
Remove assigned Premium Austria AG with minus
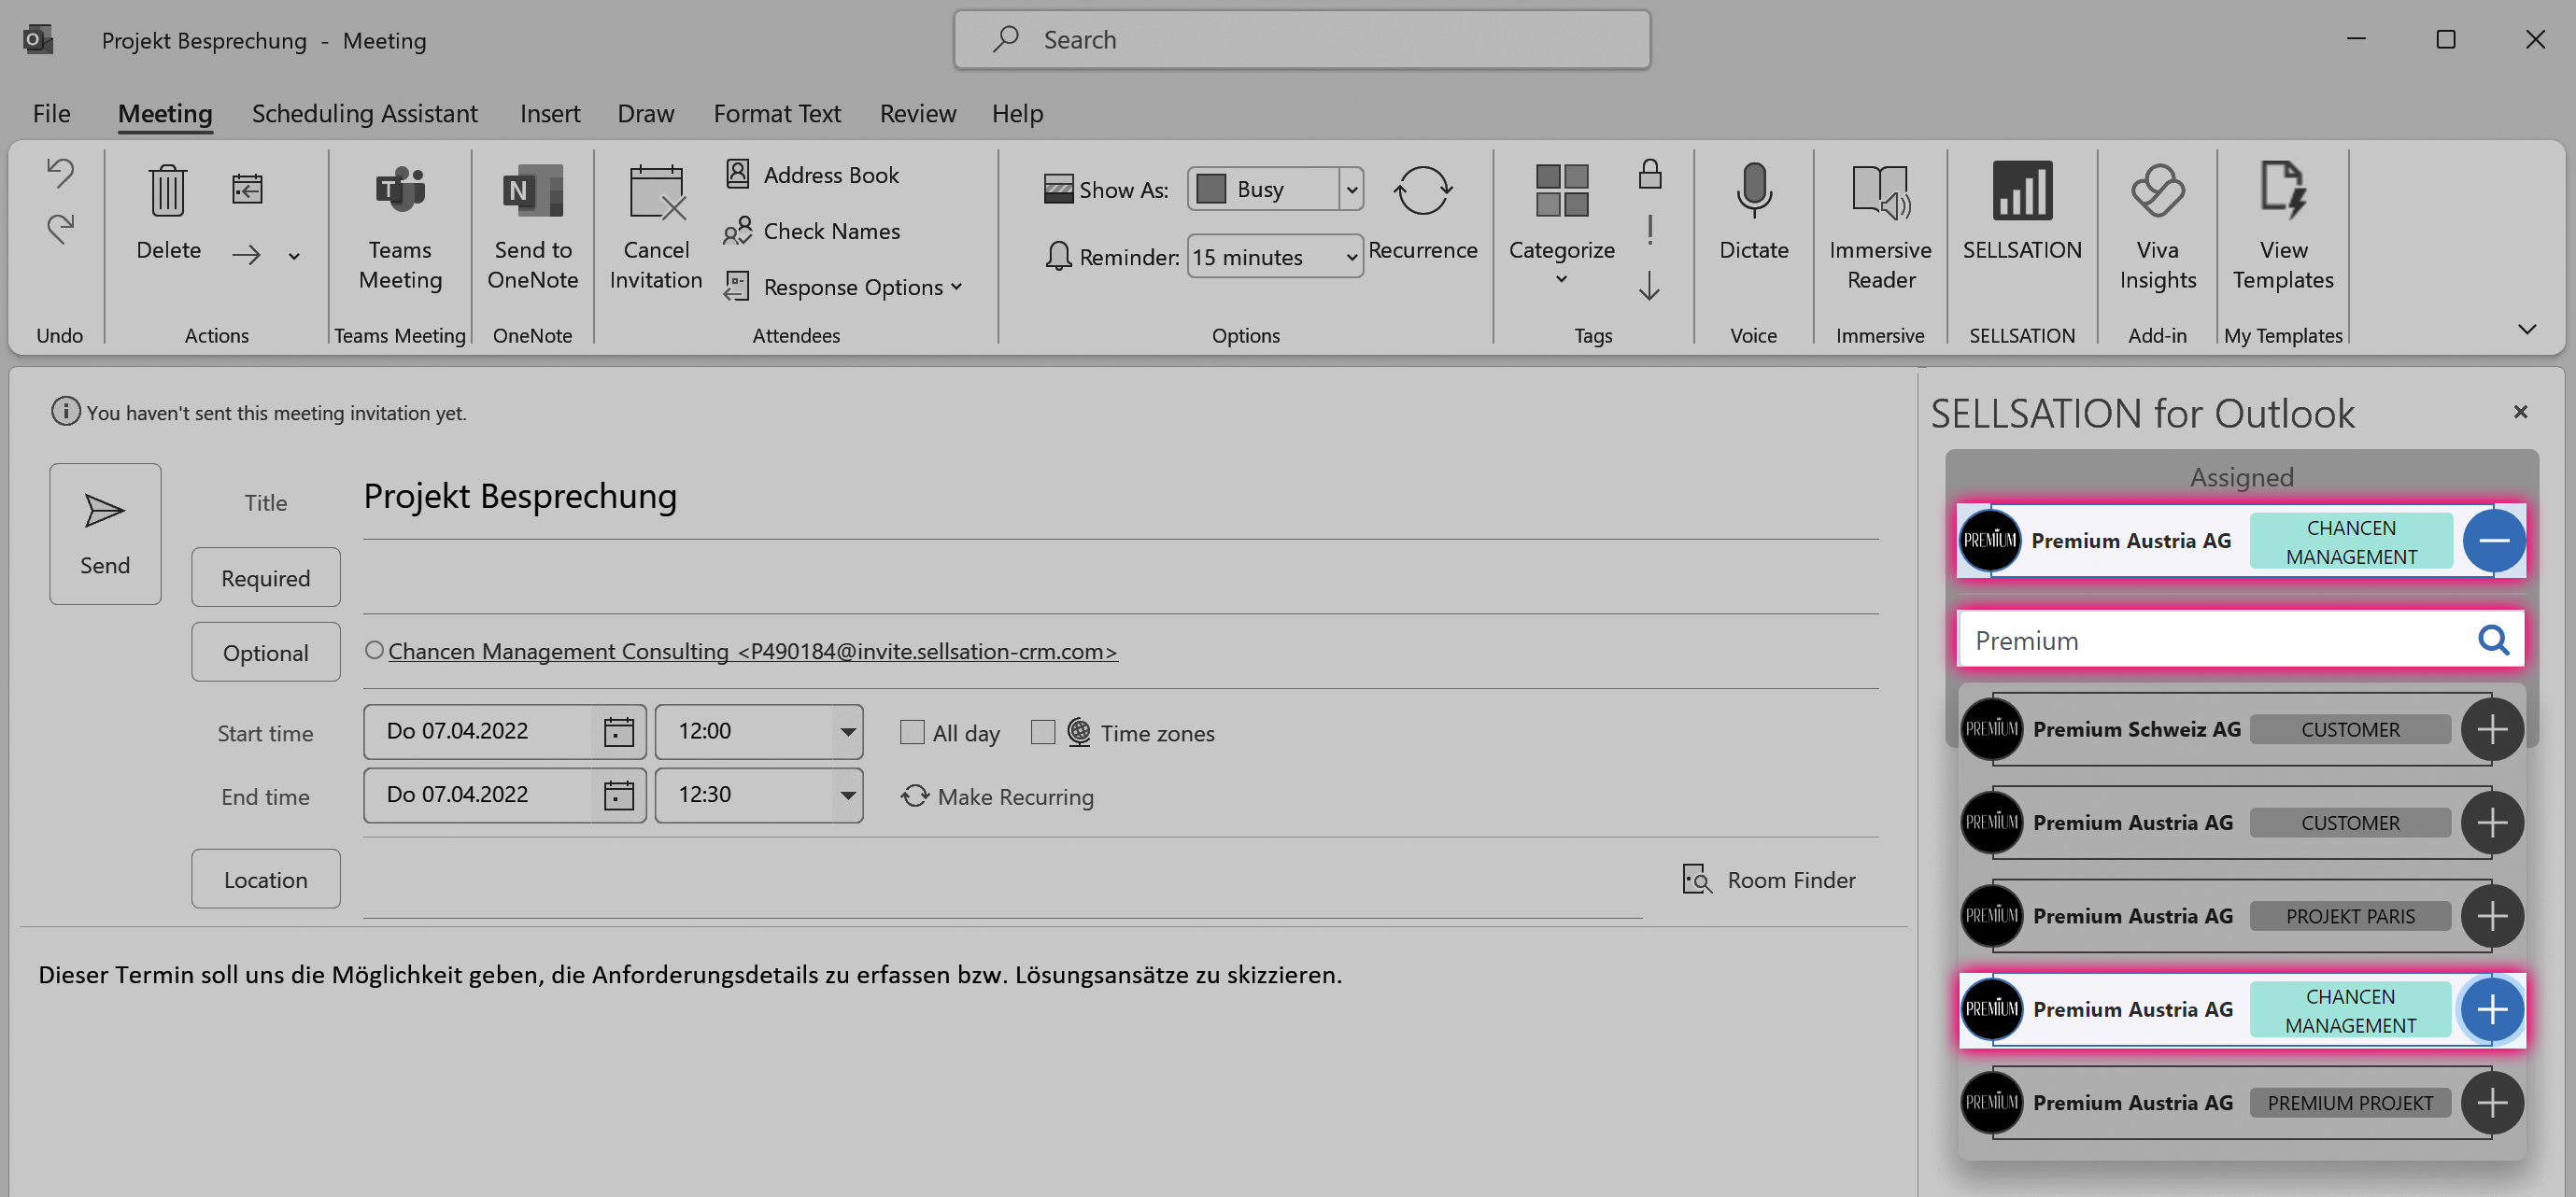[x=2494, y=540]
